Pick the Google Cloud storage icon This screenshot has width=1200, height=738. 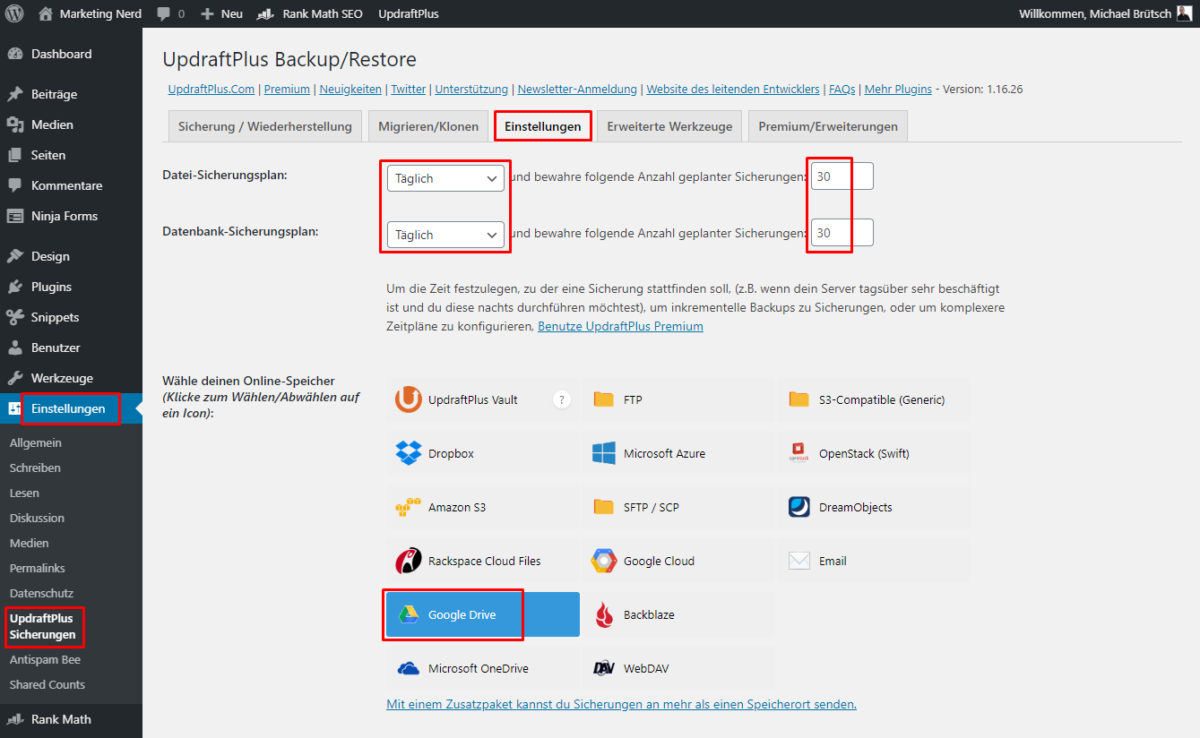coord(603,561)
